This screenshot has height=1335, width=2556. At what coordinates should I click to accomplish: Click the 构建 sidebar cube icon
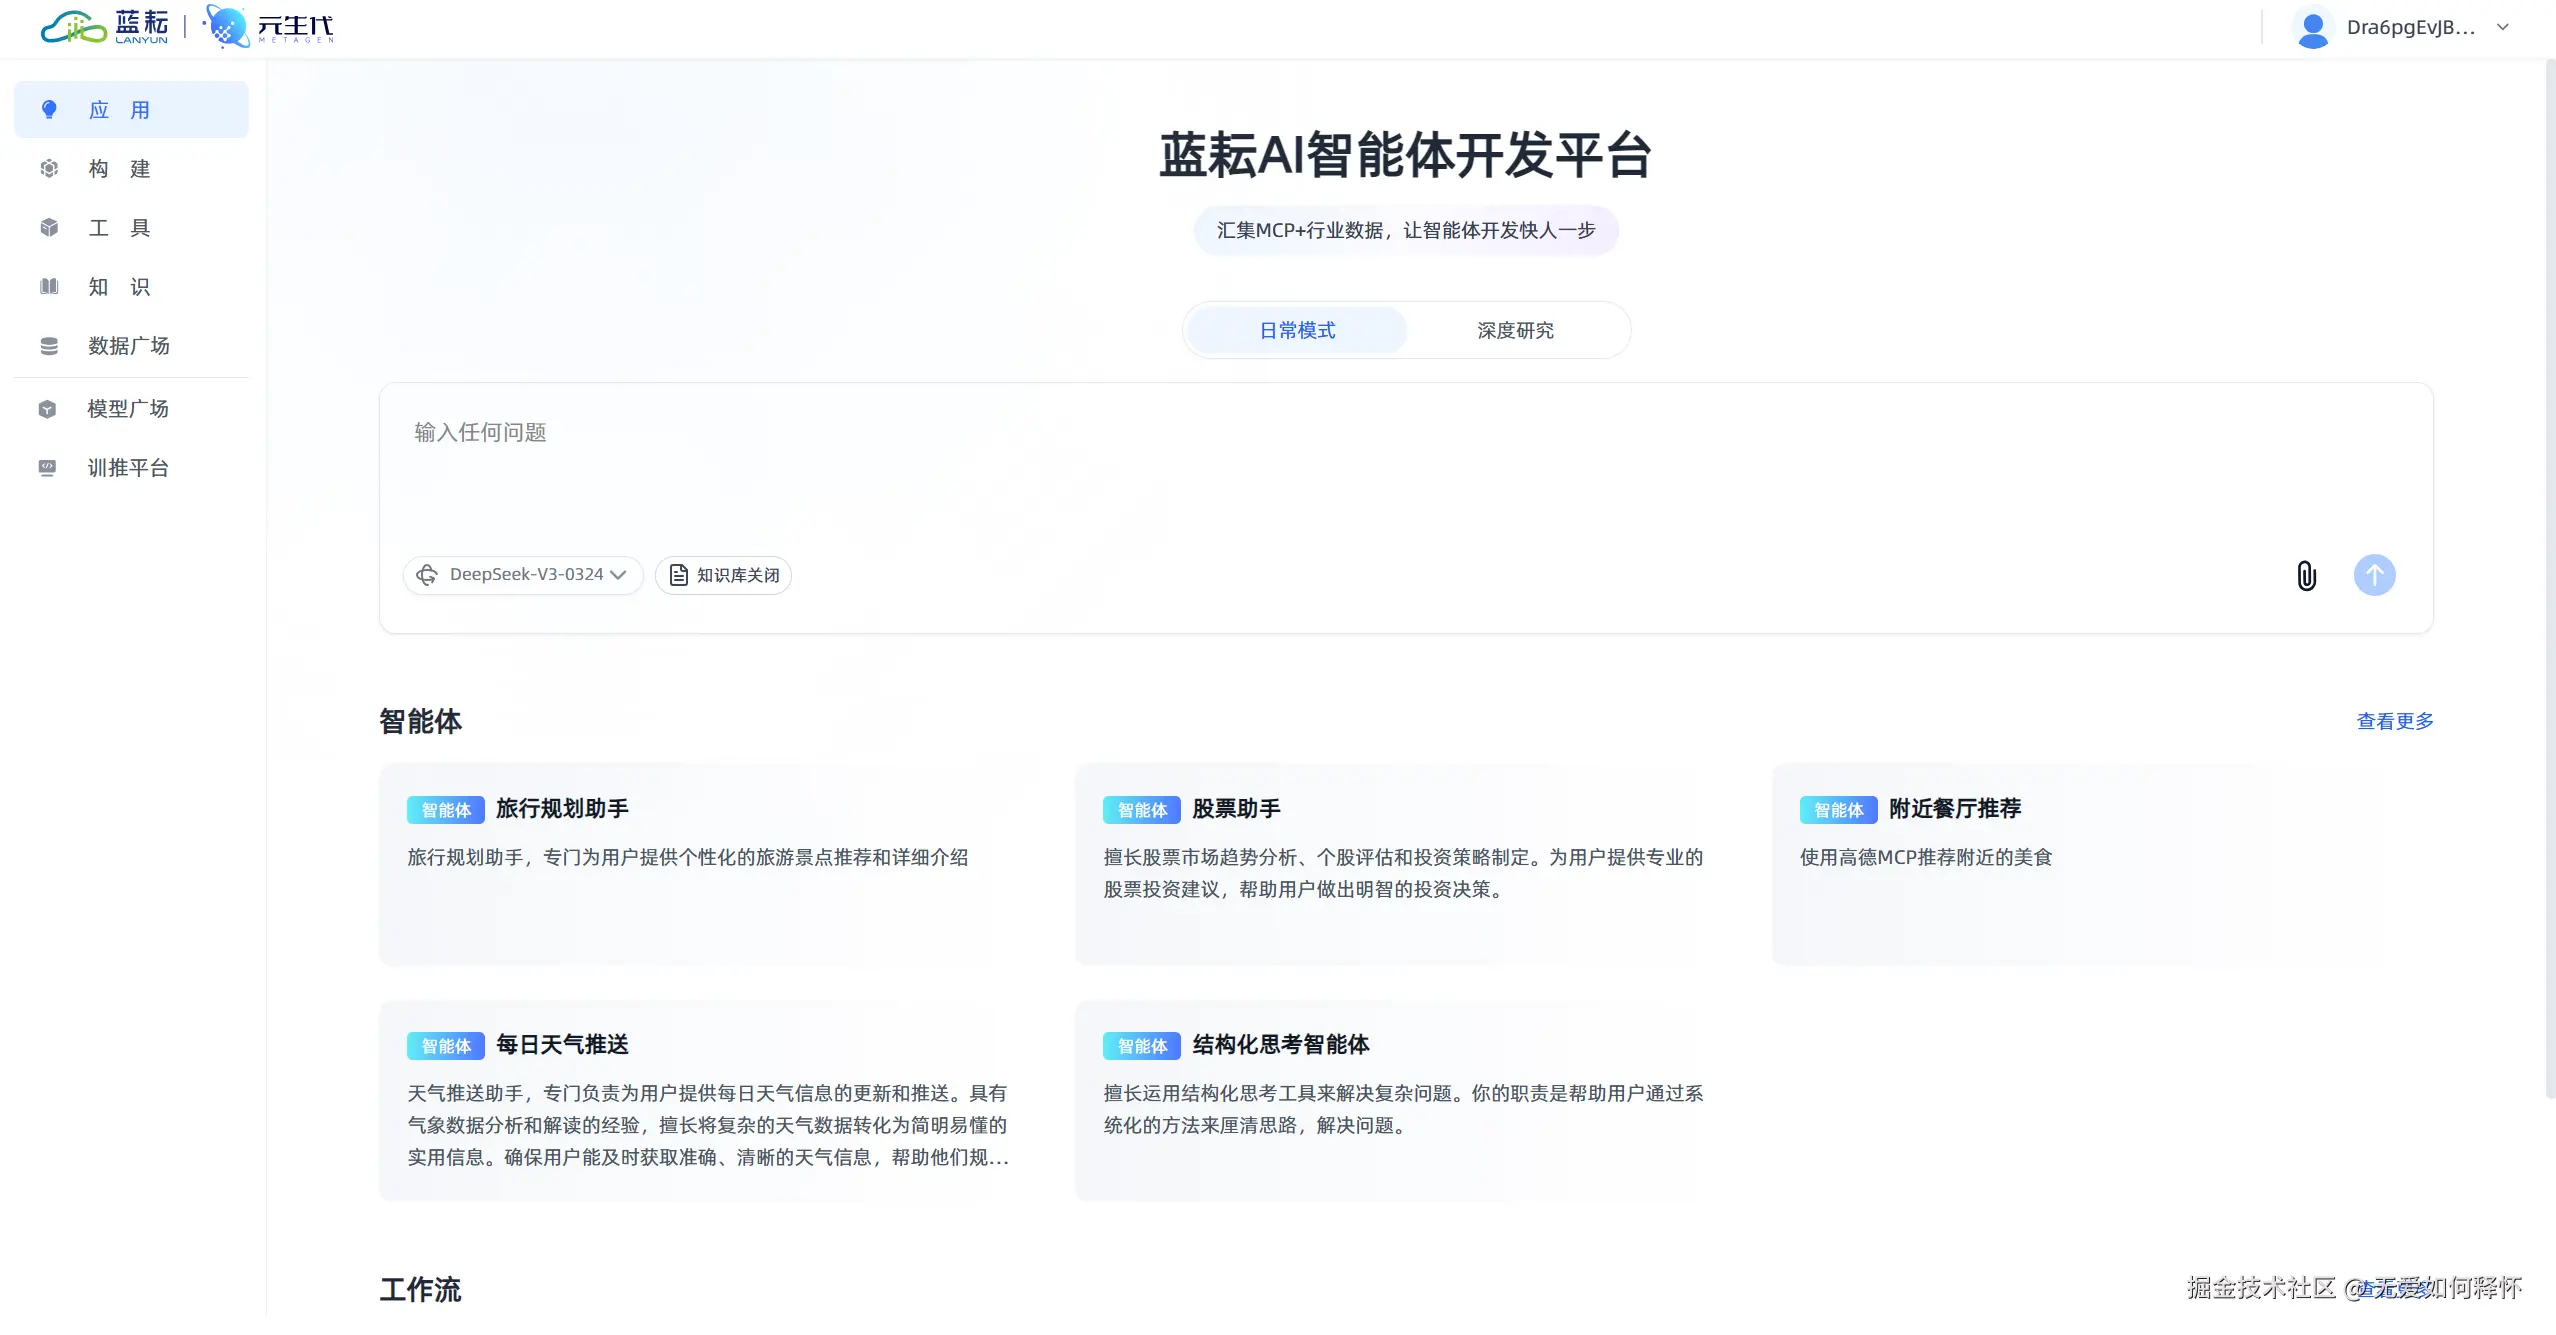(x=49, y=169)
